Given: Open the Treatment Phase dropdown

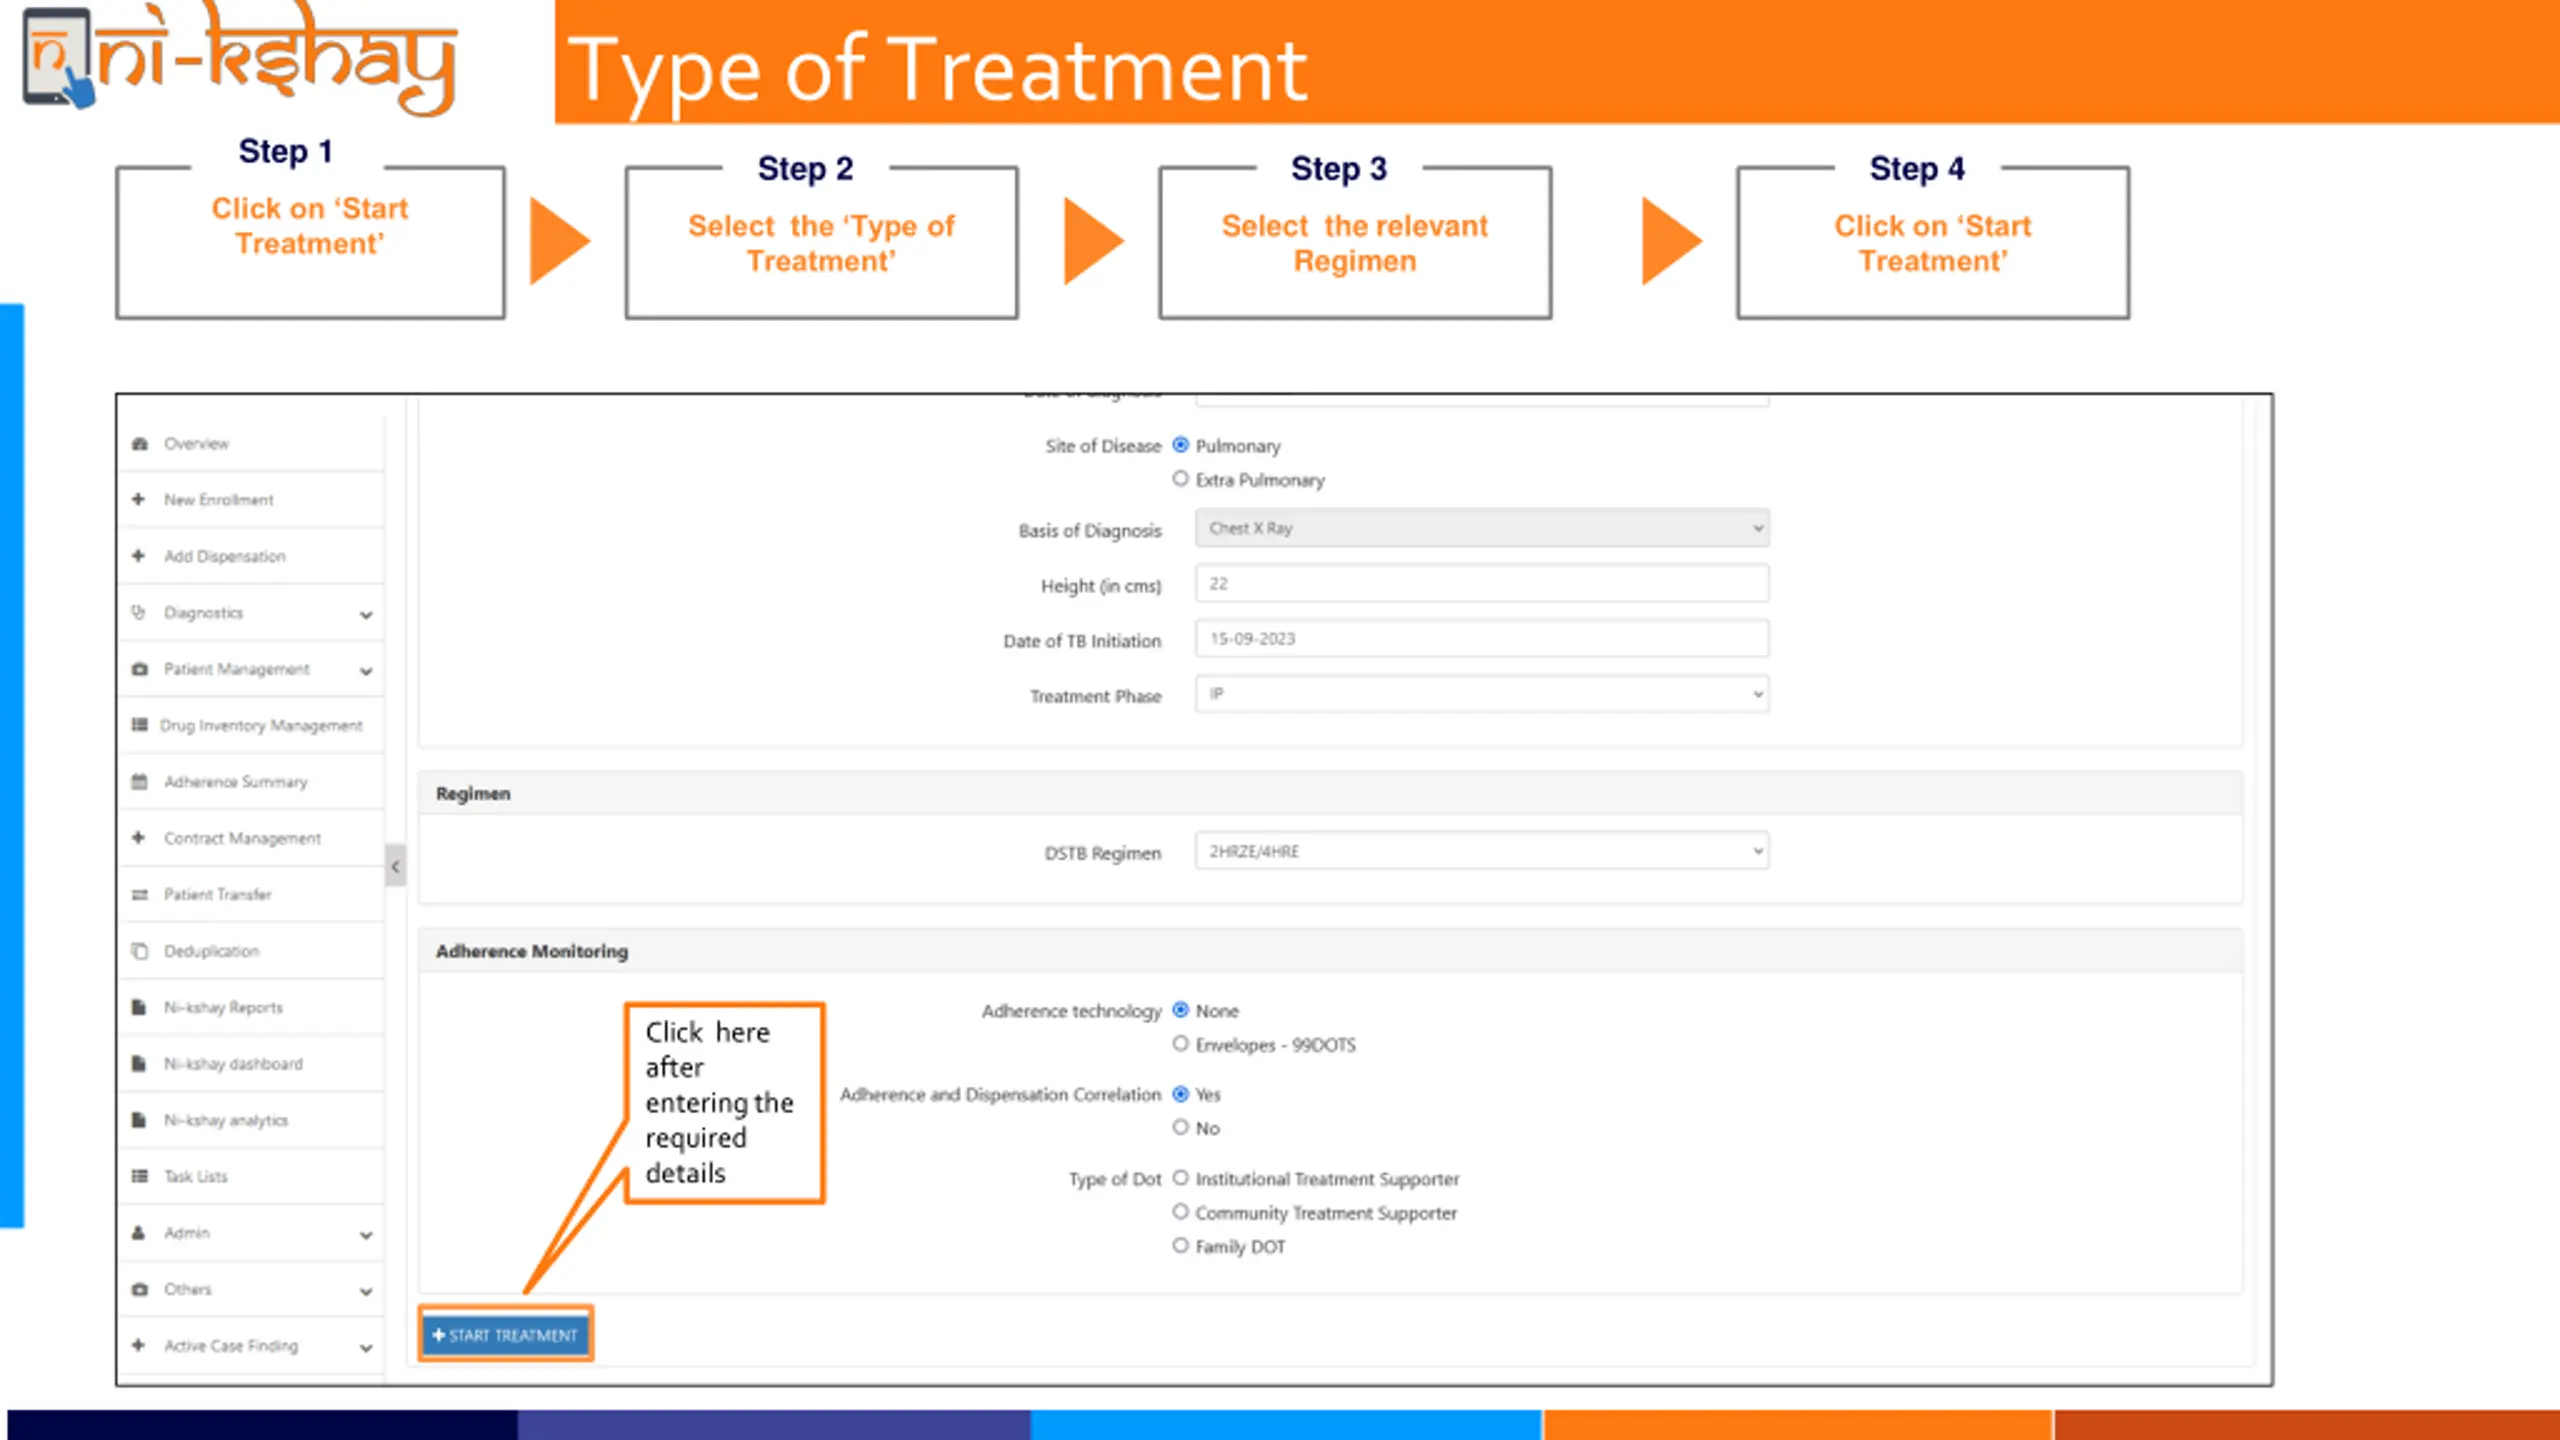Looking at the screenshot, I should (1481, 694).
